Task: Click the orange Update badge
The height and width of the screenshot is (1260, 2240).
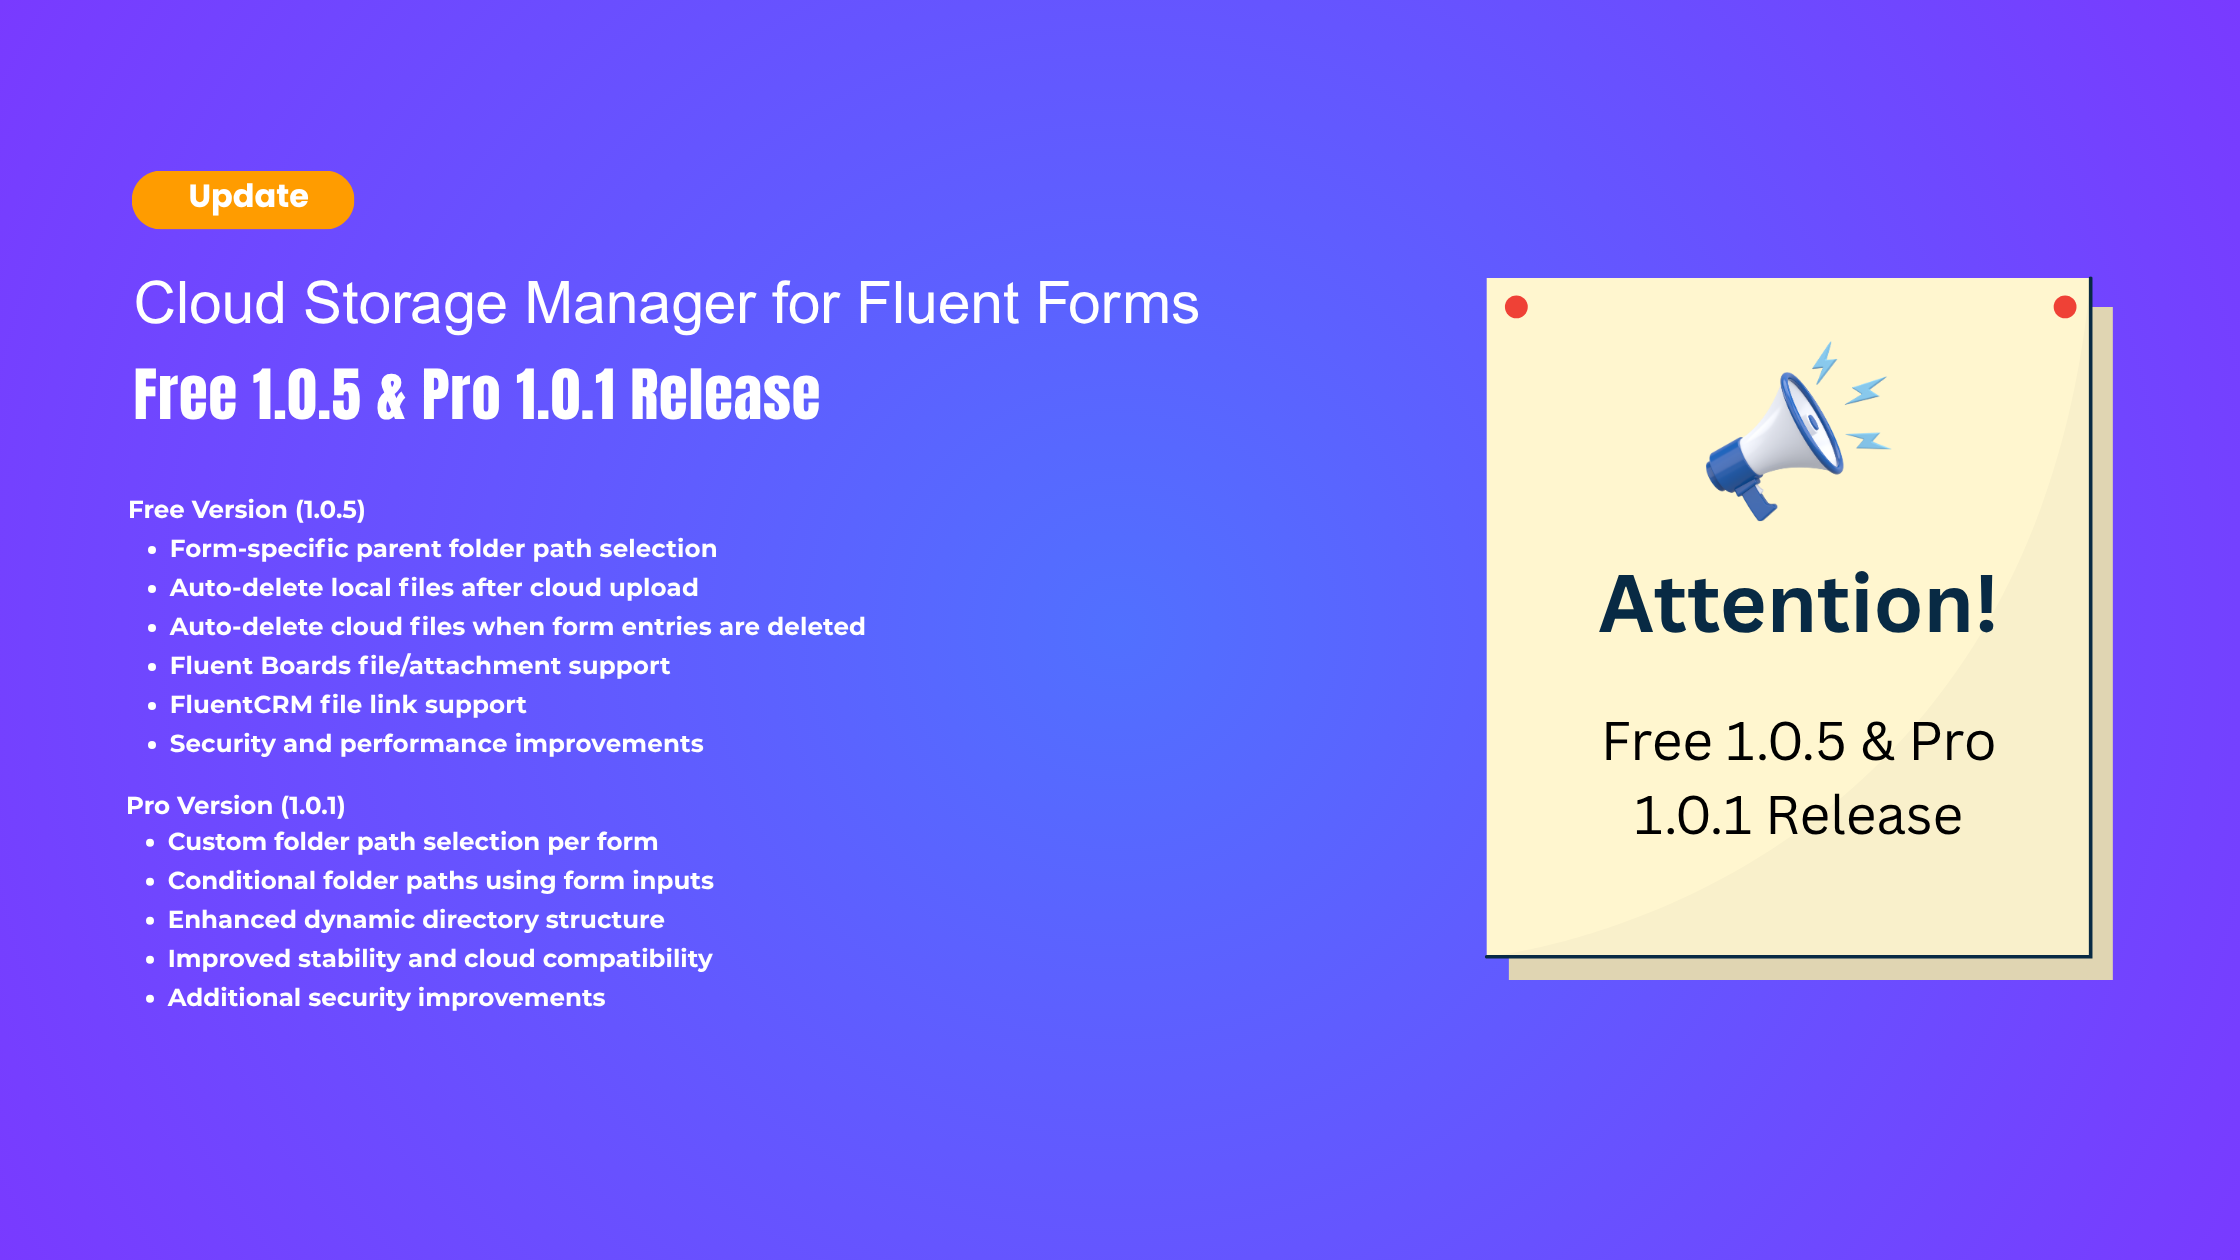Action: (243, 199)
